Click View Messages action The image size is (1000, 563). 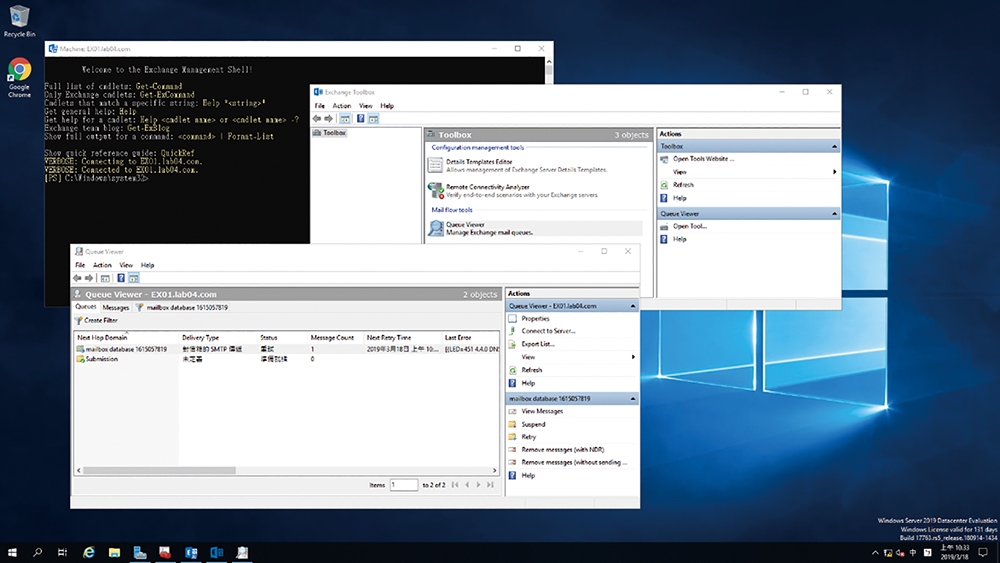pos(542,411)
